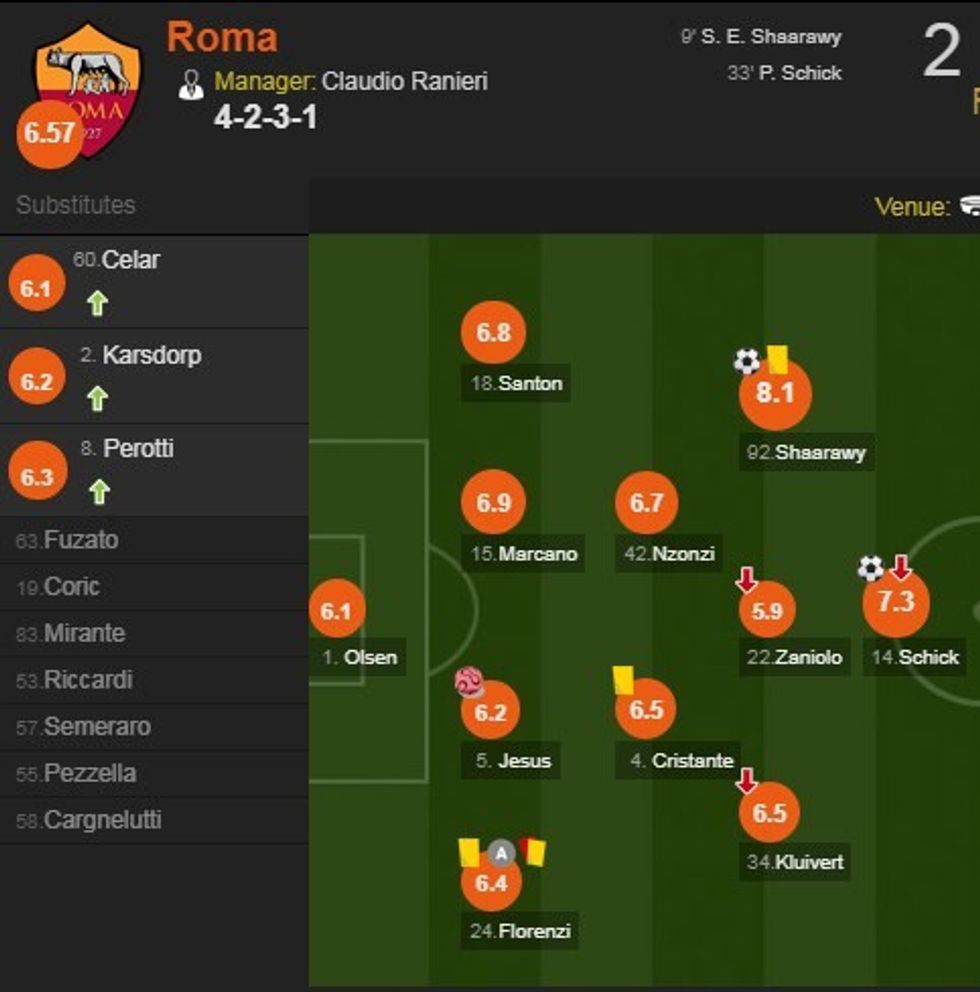
Task: Click the own-goal ball icon on Jesus
Action: coord(469,682)
